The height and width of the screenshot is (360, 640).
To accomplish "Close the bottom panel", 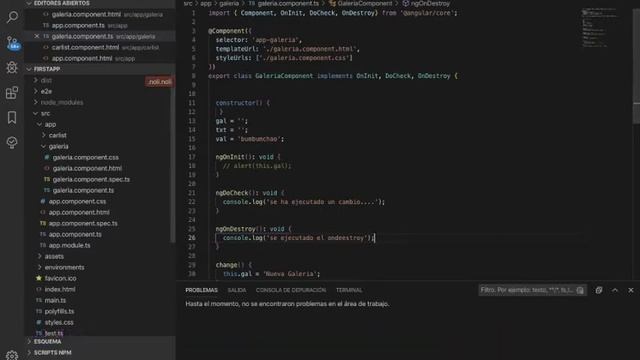I will (631, 290).
